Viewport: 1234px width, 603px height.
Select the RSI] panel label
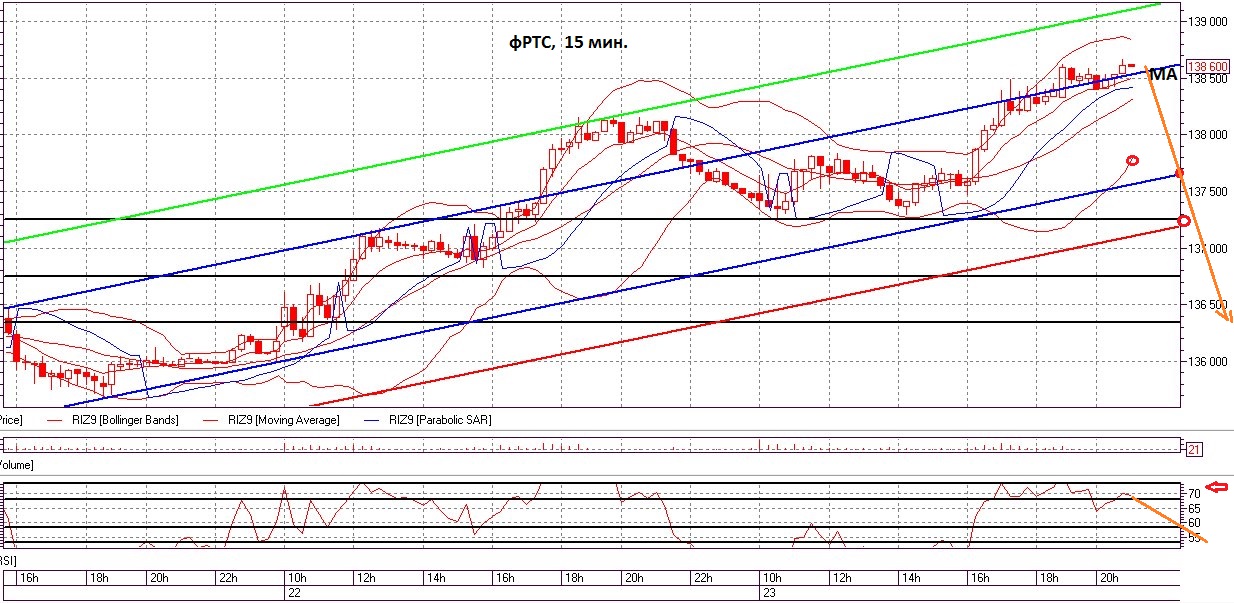[9, 563]
